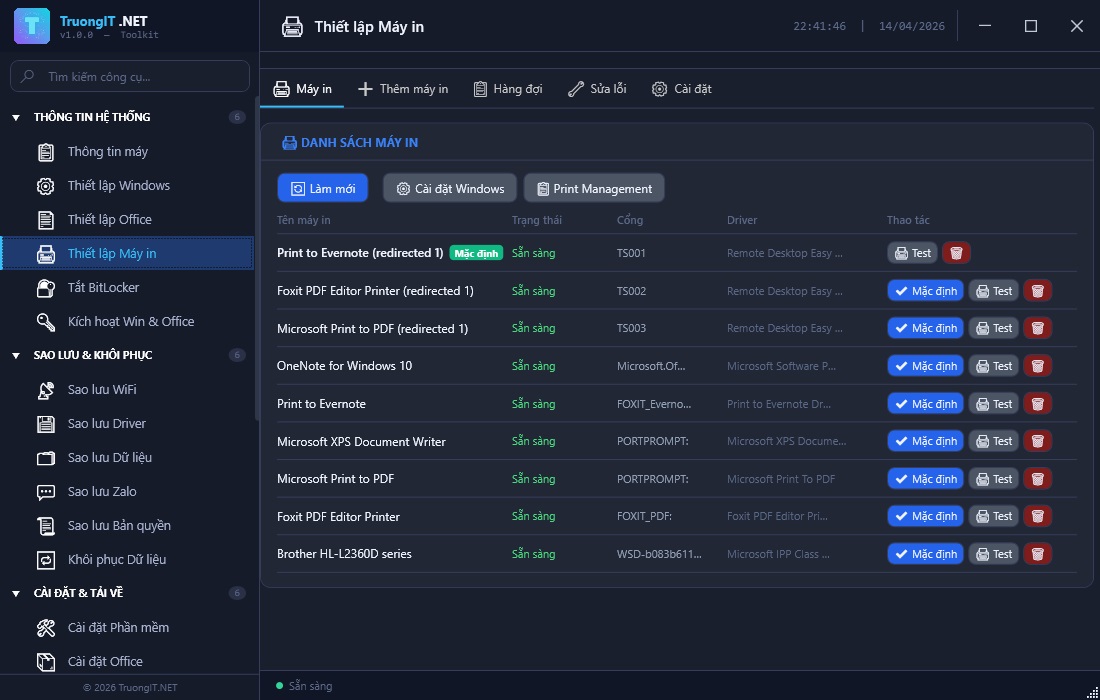This screenshot has height=700, width=1100.
Task: Click the Làm mới refresh button
Action: (x=323, y=188)
